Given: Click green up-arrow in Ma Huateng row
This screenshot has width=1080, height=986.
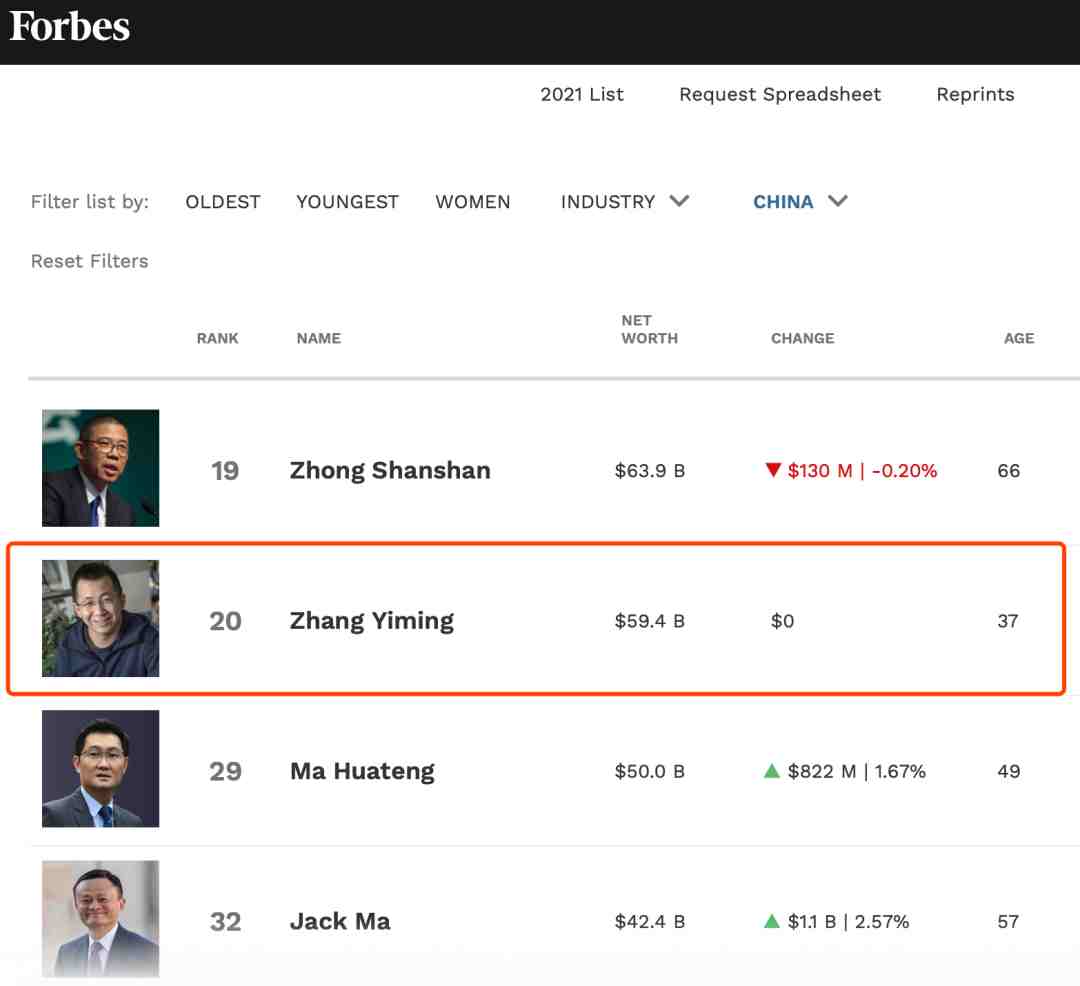Looking at the screenshot, I should 772,770.
